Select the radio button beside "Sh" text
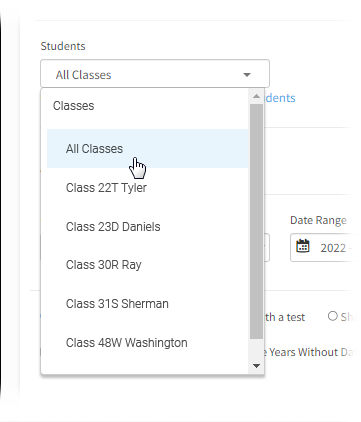Screen dimensions: 361x422 coord(333,316)
